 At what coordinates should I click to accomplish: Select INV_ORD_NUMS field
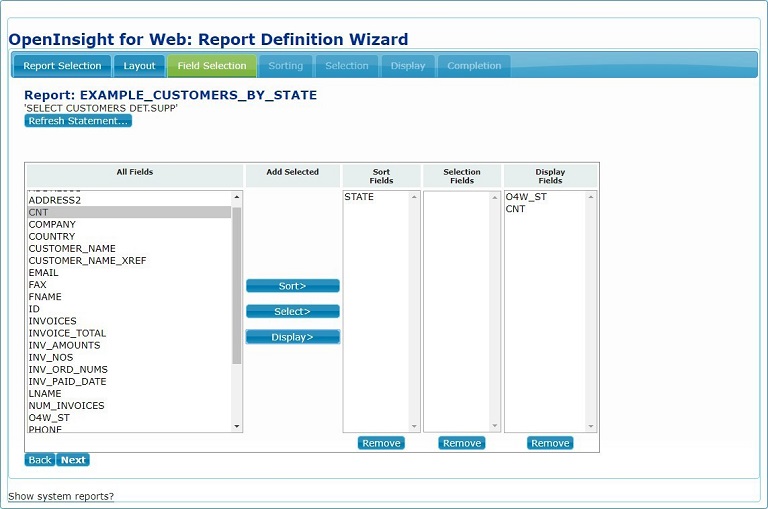[x=129, y=369]
